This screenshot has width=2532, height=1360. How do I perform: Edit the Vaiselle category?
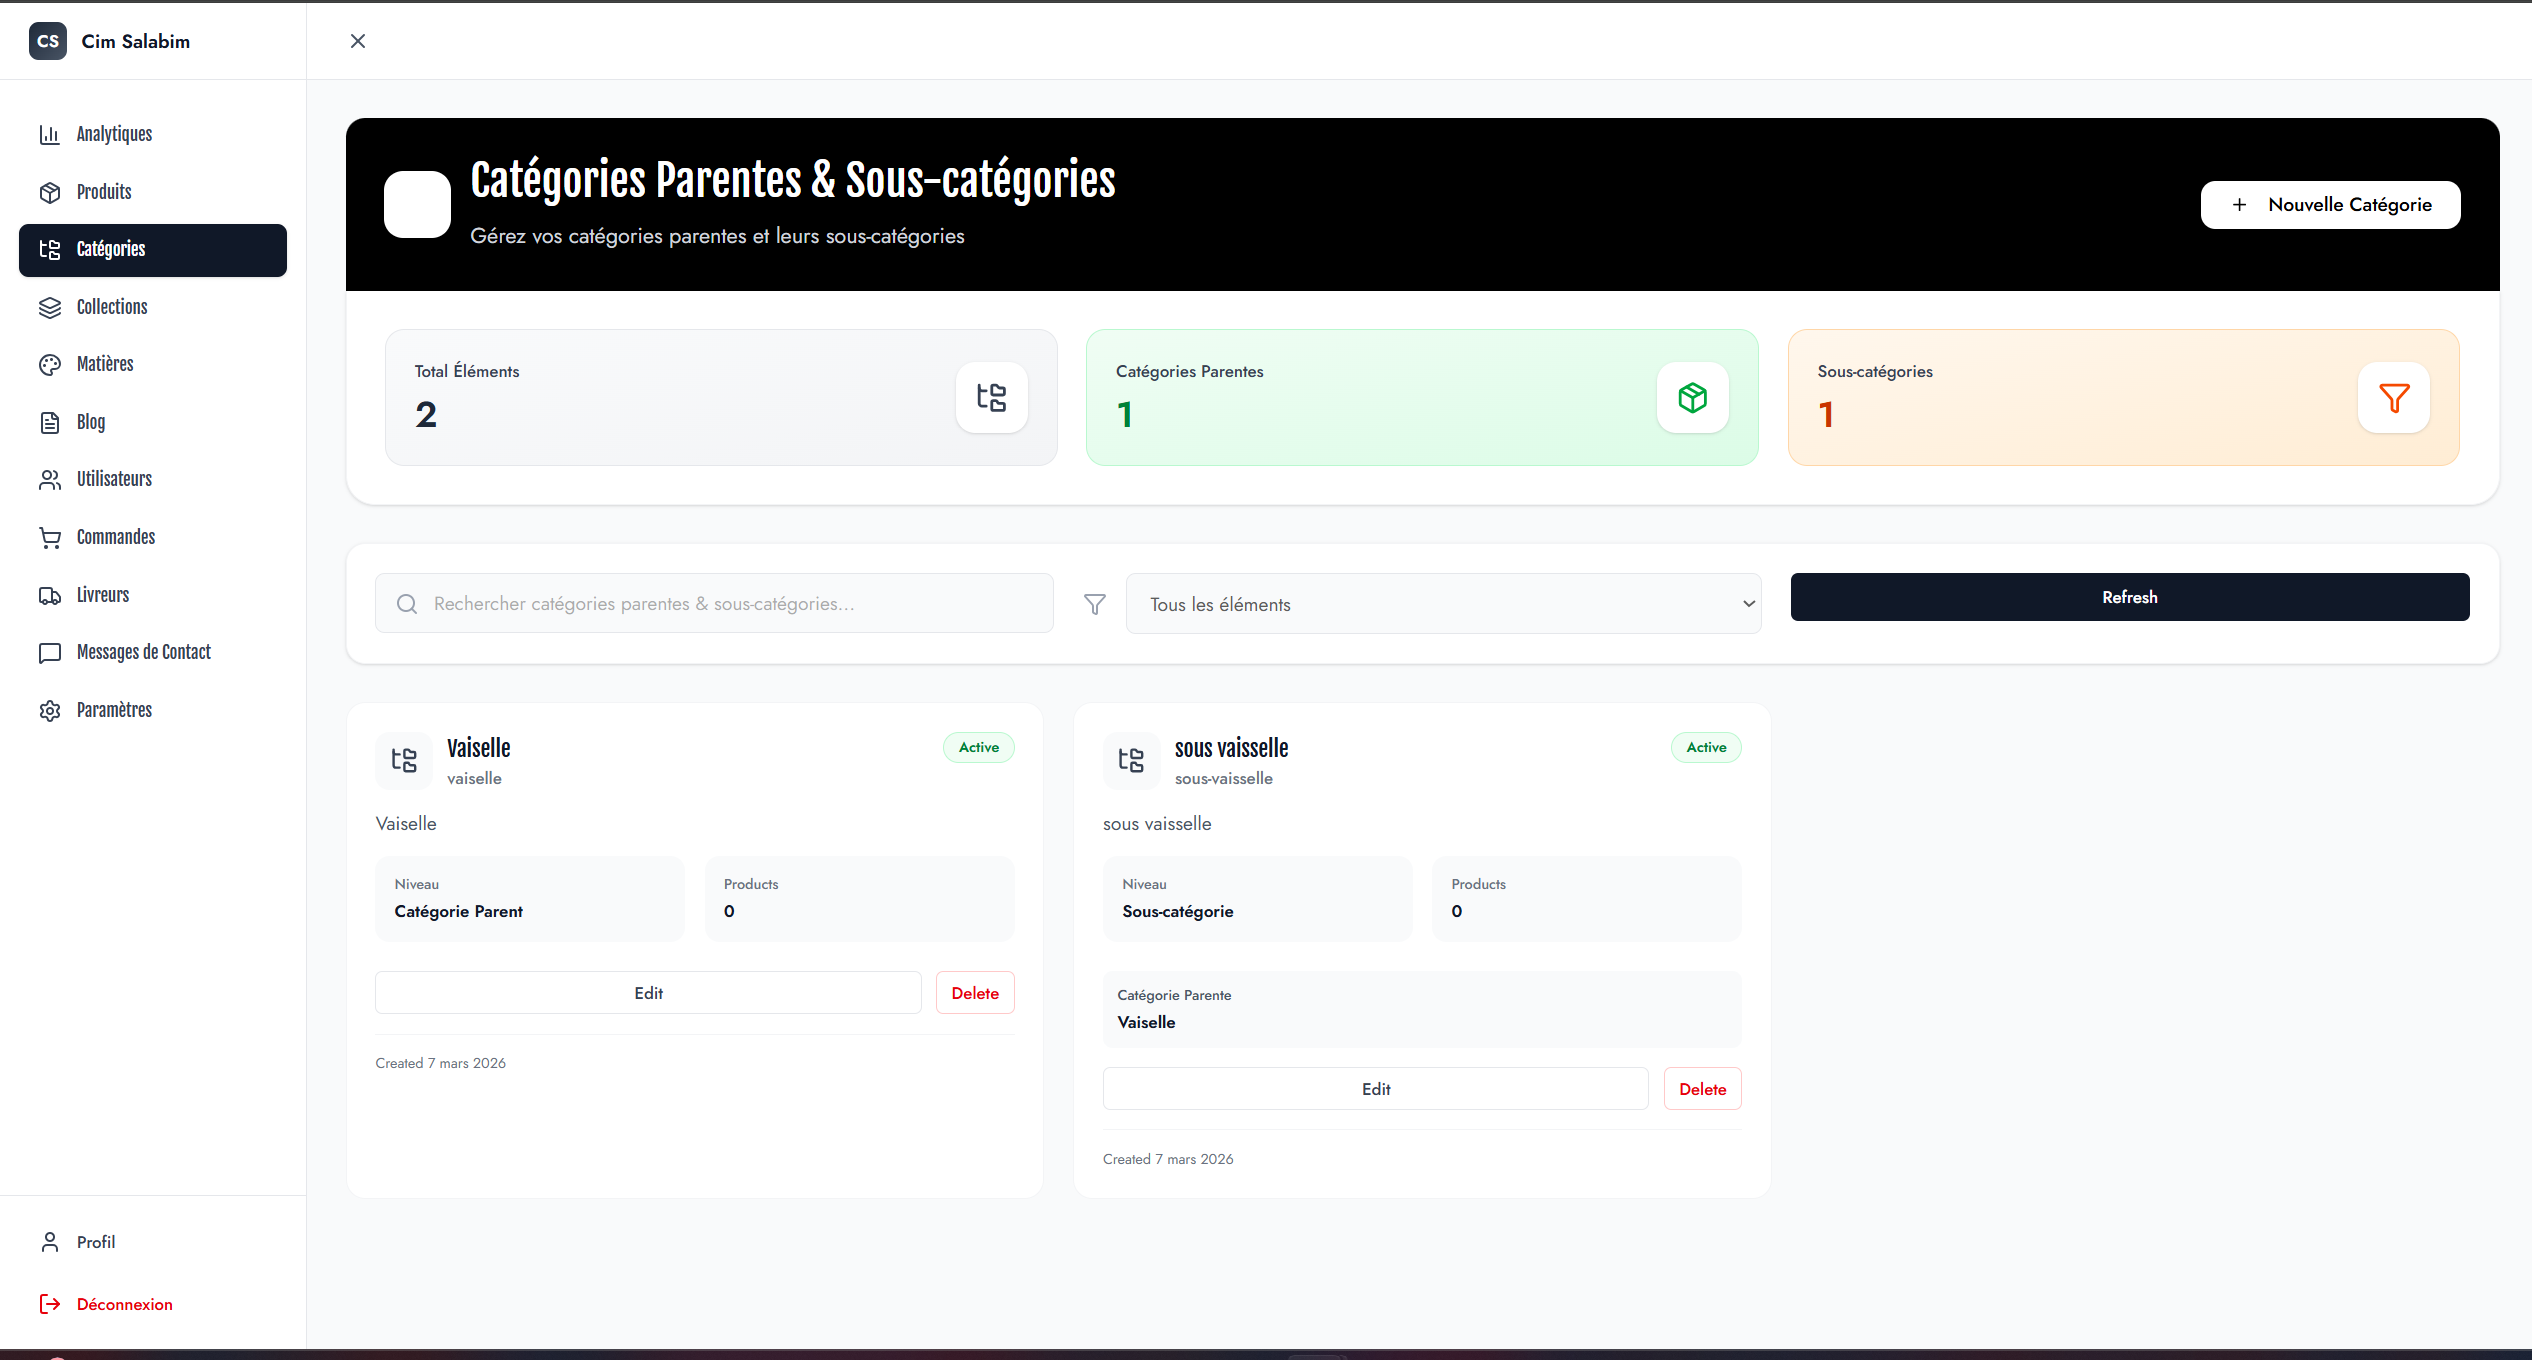[x=648, y=993]
